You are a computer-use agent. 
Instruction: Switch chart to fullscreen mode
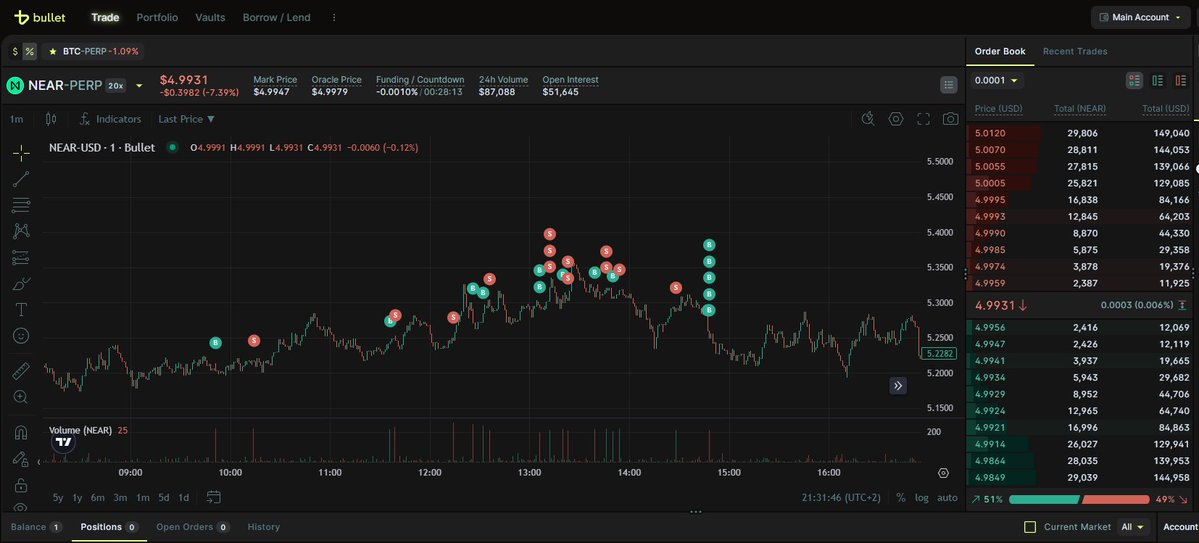point(923,119)
